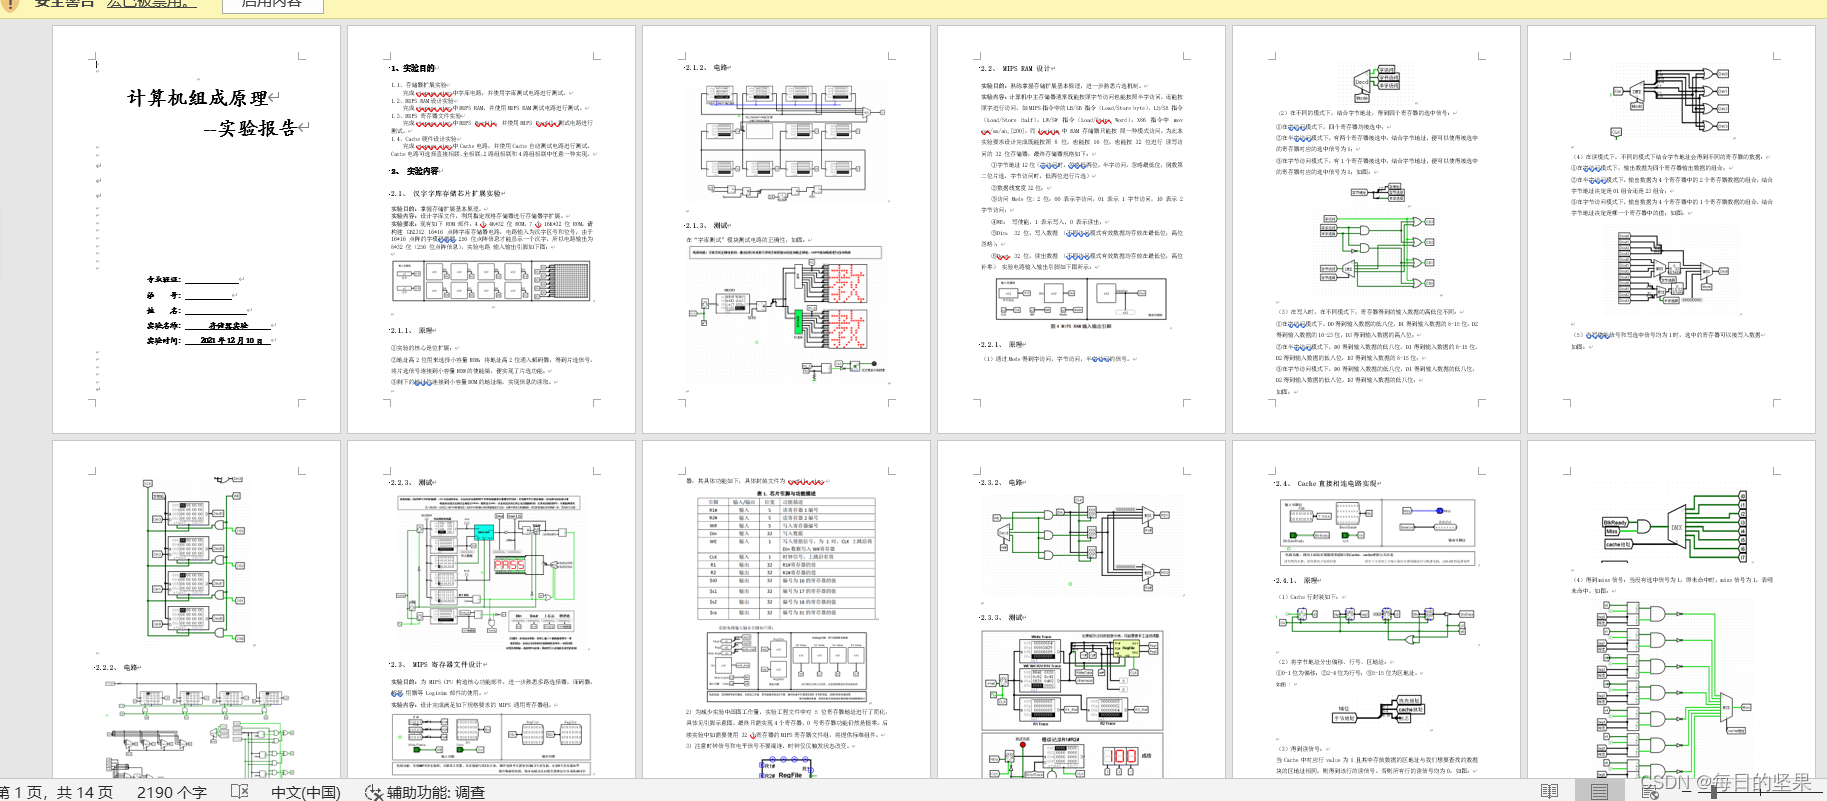1827x801 pixels.
Task: Click heading '2.3.2、电路' on page ten
Action: (1003, 482)
